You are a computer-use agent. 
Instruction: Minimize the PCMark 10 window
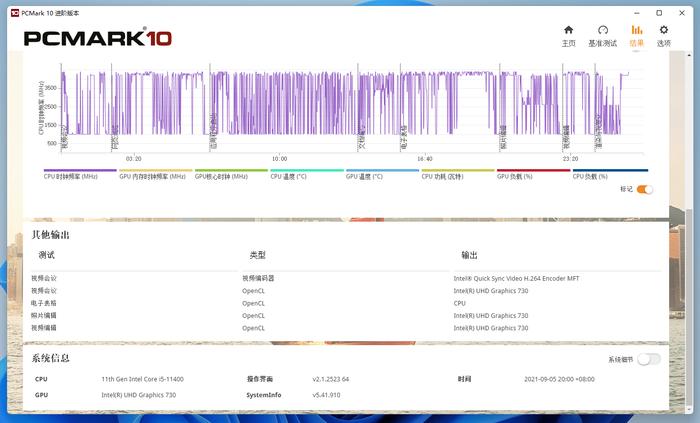637,13
